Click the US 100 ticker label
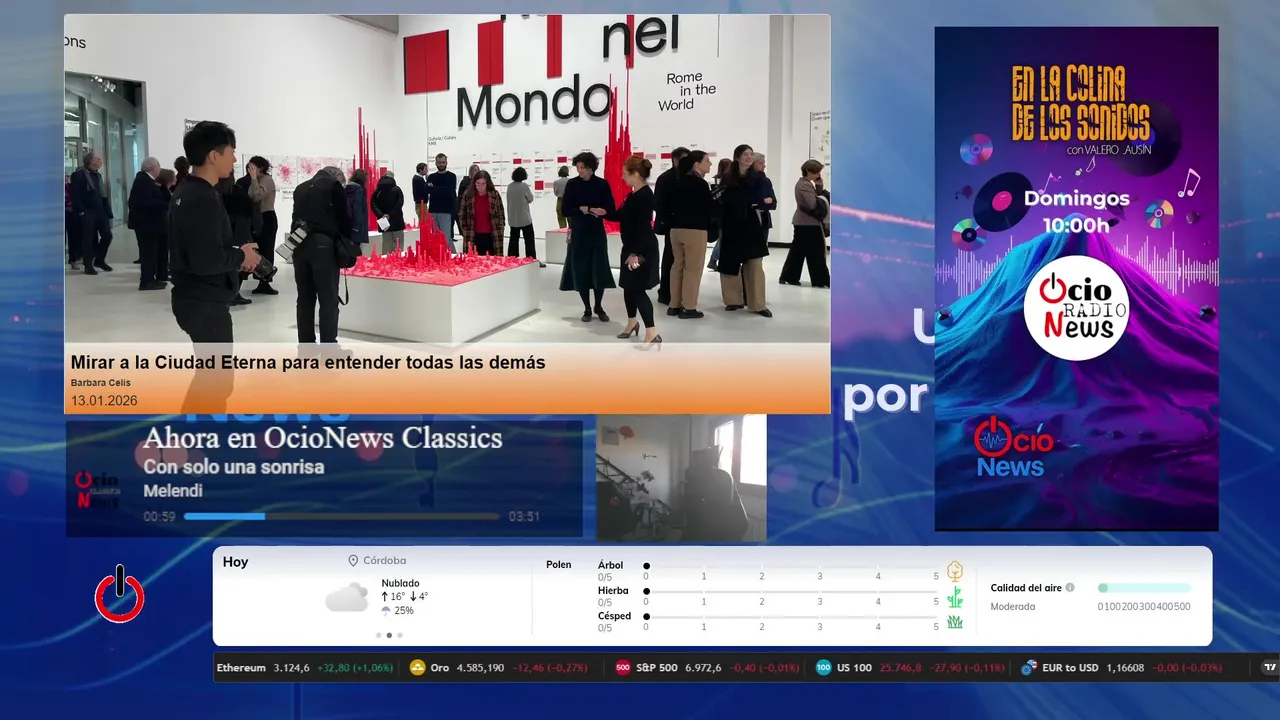The image size is (1280, 720). 854,667
